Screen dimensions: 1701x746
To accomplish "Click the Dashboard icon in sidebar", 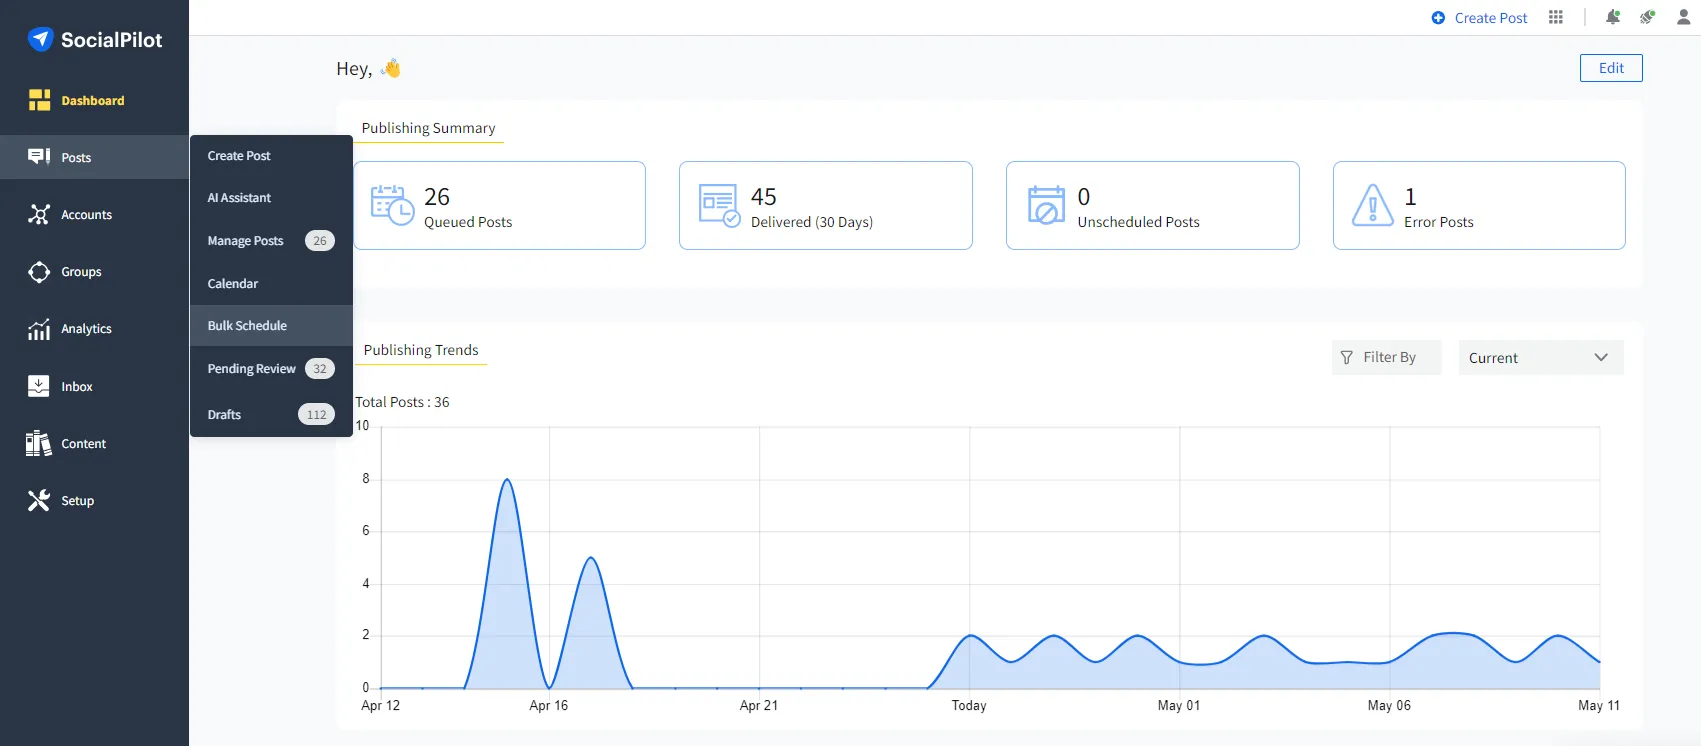I will point(39,100).
